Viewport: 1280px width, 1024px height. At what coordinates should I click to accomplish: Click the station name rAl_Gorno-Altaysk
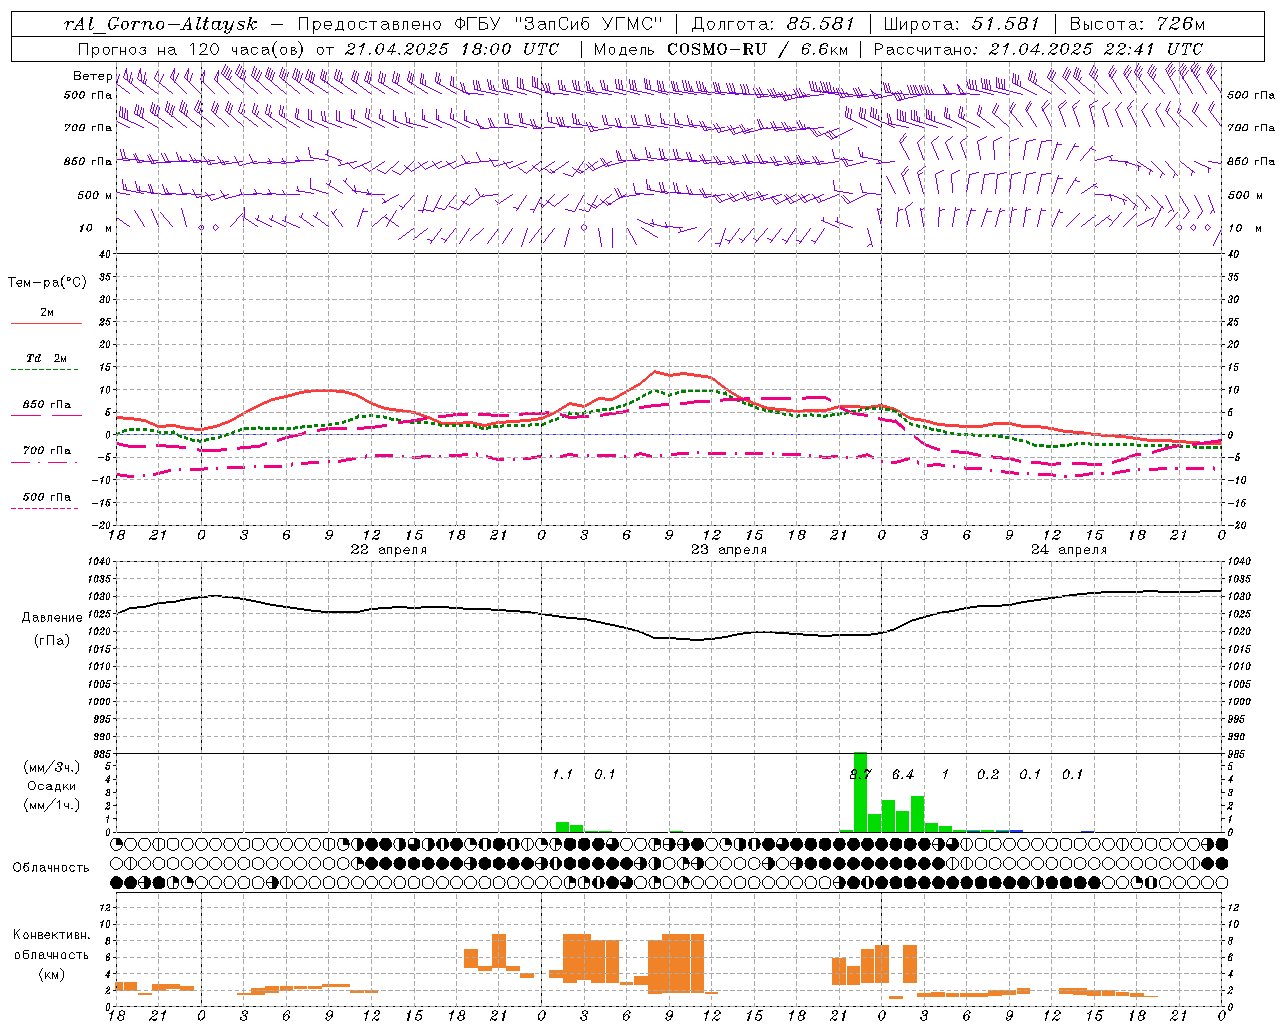160,24
